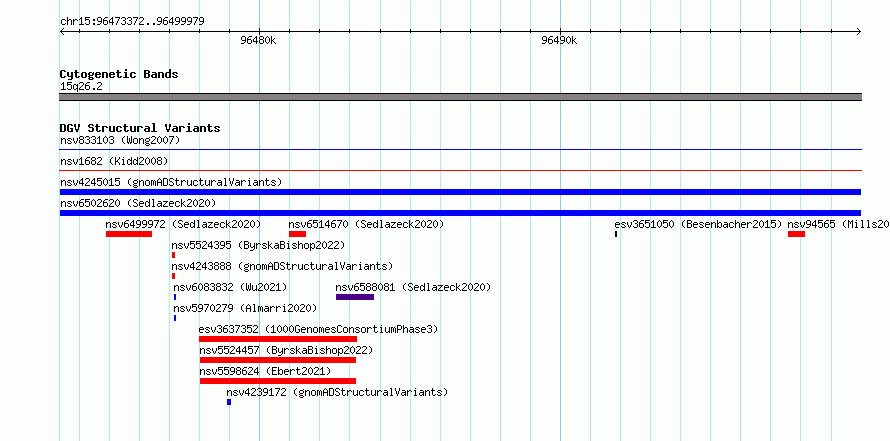Click the Cytogenetic Bands track title

pos(119,74)
